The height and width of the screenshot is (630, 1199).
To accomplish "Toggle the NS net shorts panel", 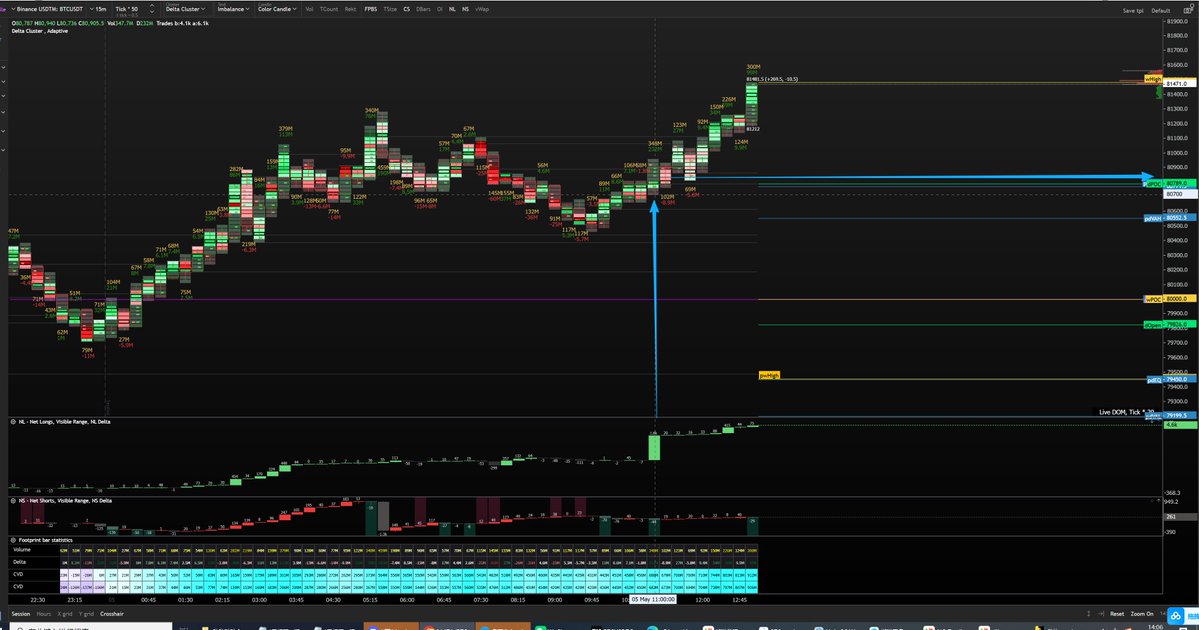I will 465,9.
